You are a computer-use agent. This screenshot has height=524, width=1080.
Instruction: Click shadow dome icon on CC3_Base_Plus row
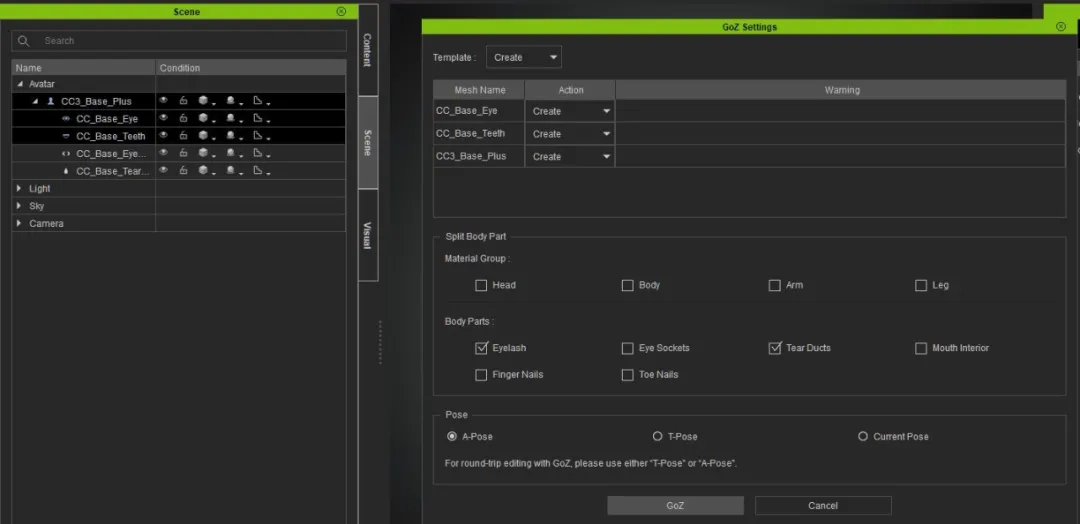[230, 101]
